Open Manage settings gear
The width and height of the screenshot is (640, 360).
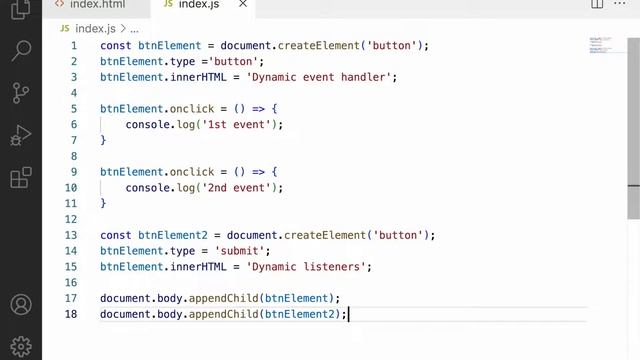click(x=21, y=347)
